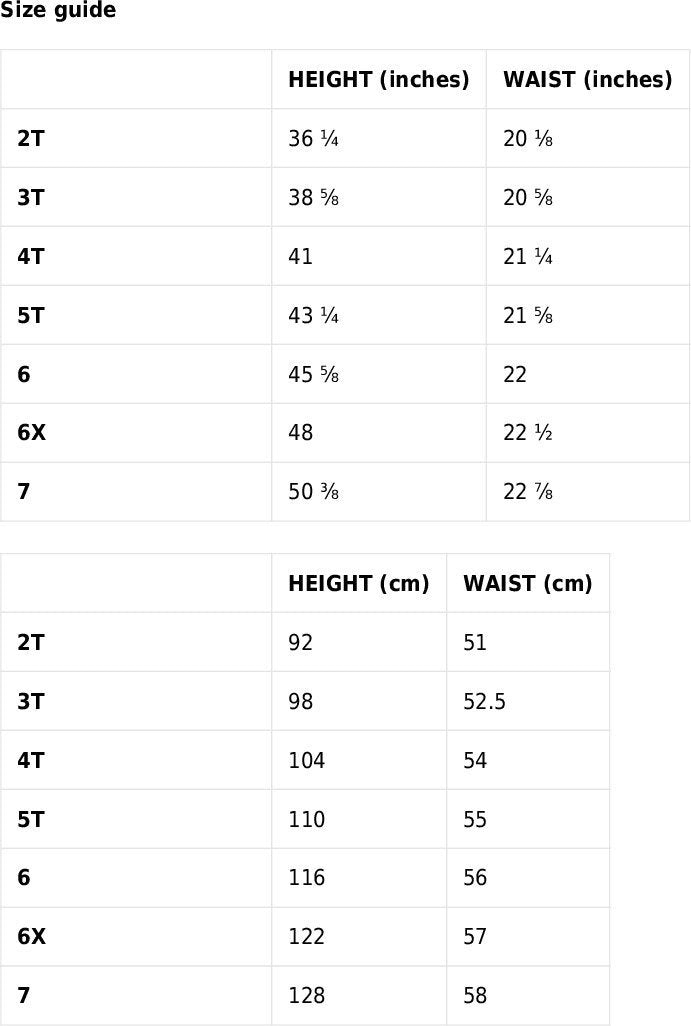This screenshot has width=691, height=1026.
Task: Click the 22 ½ waist value
Action: pos(528,433)
